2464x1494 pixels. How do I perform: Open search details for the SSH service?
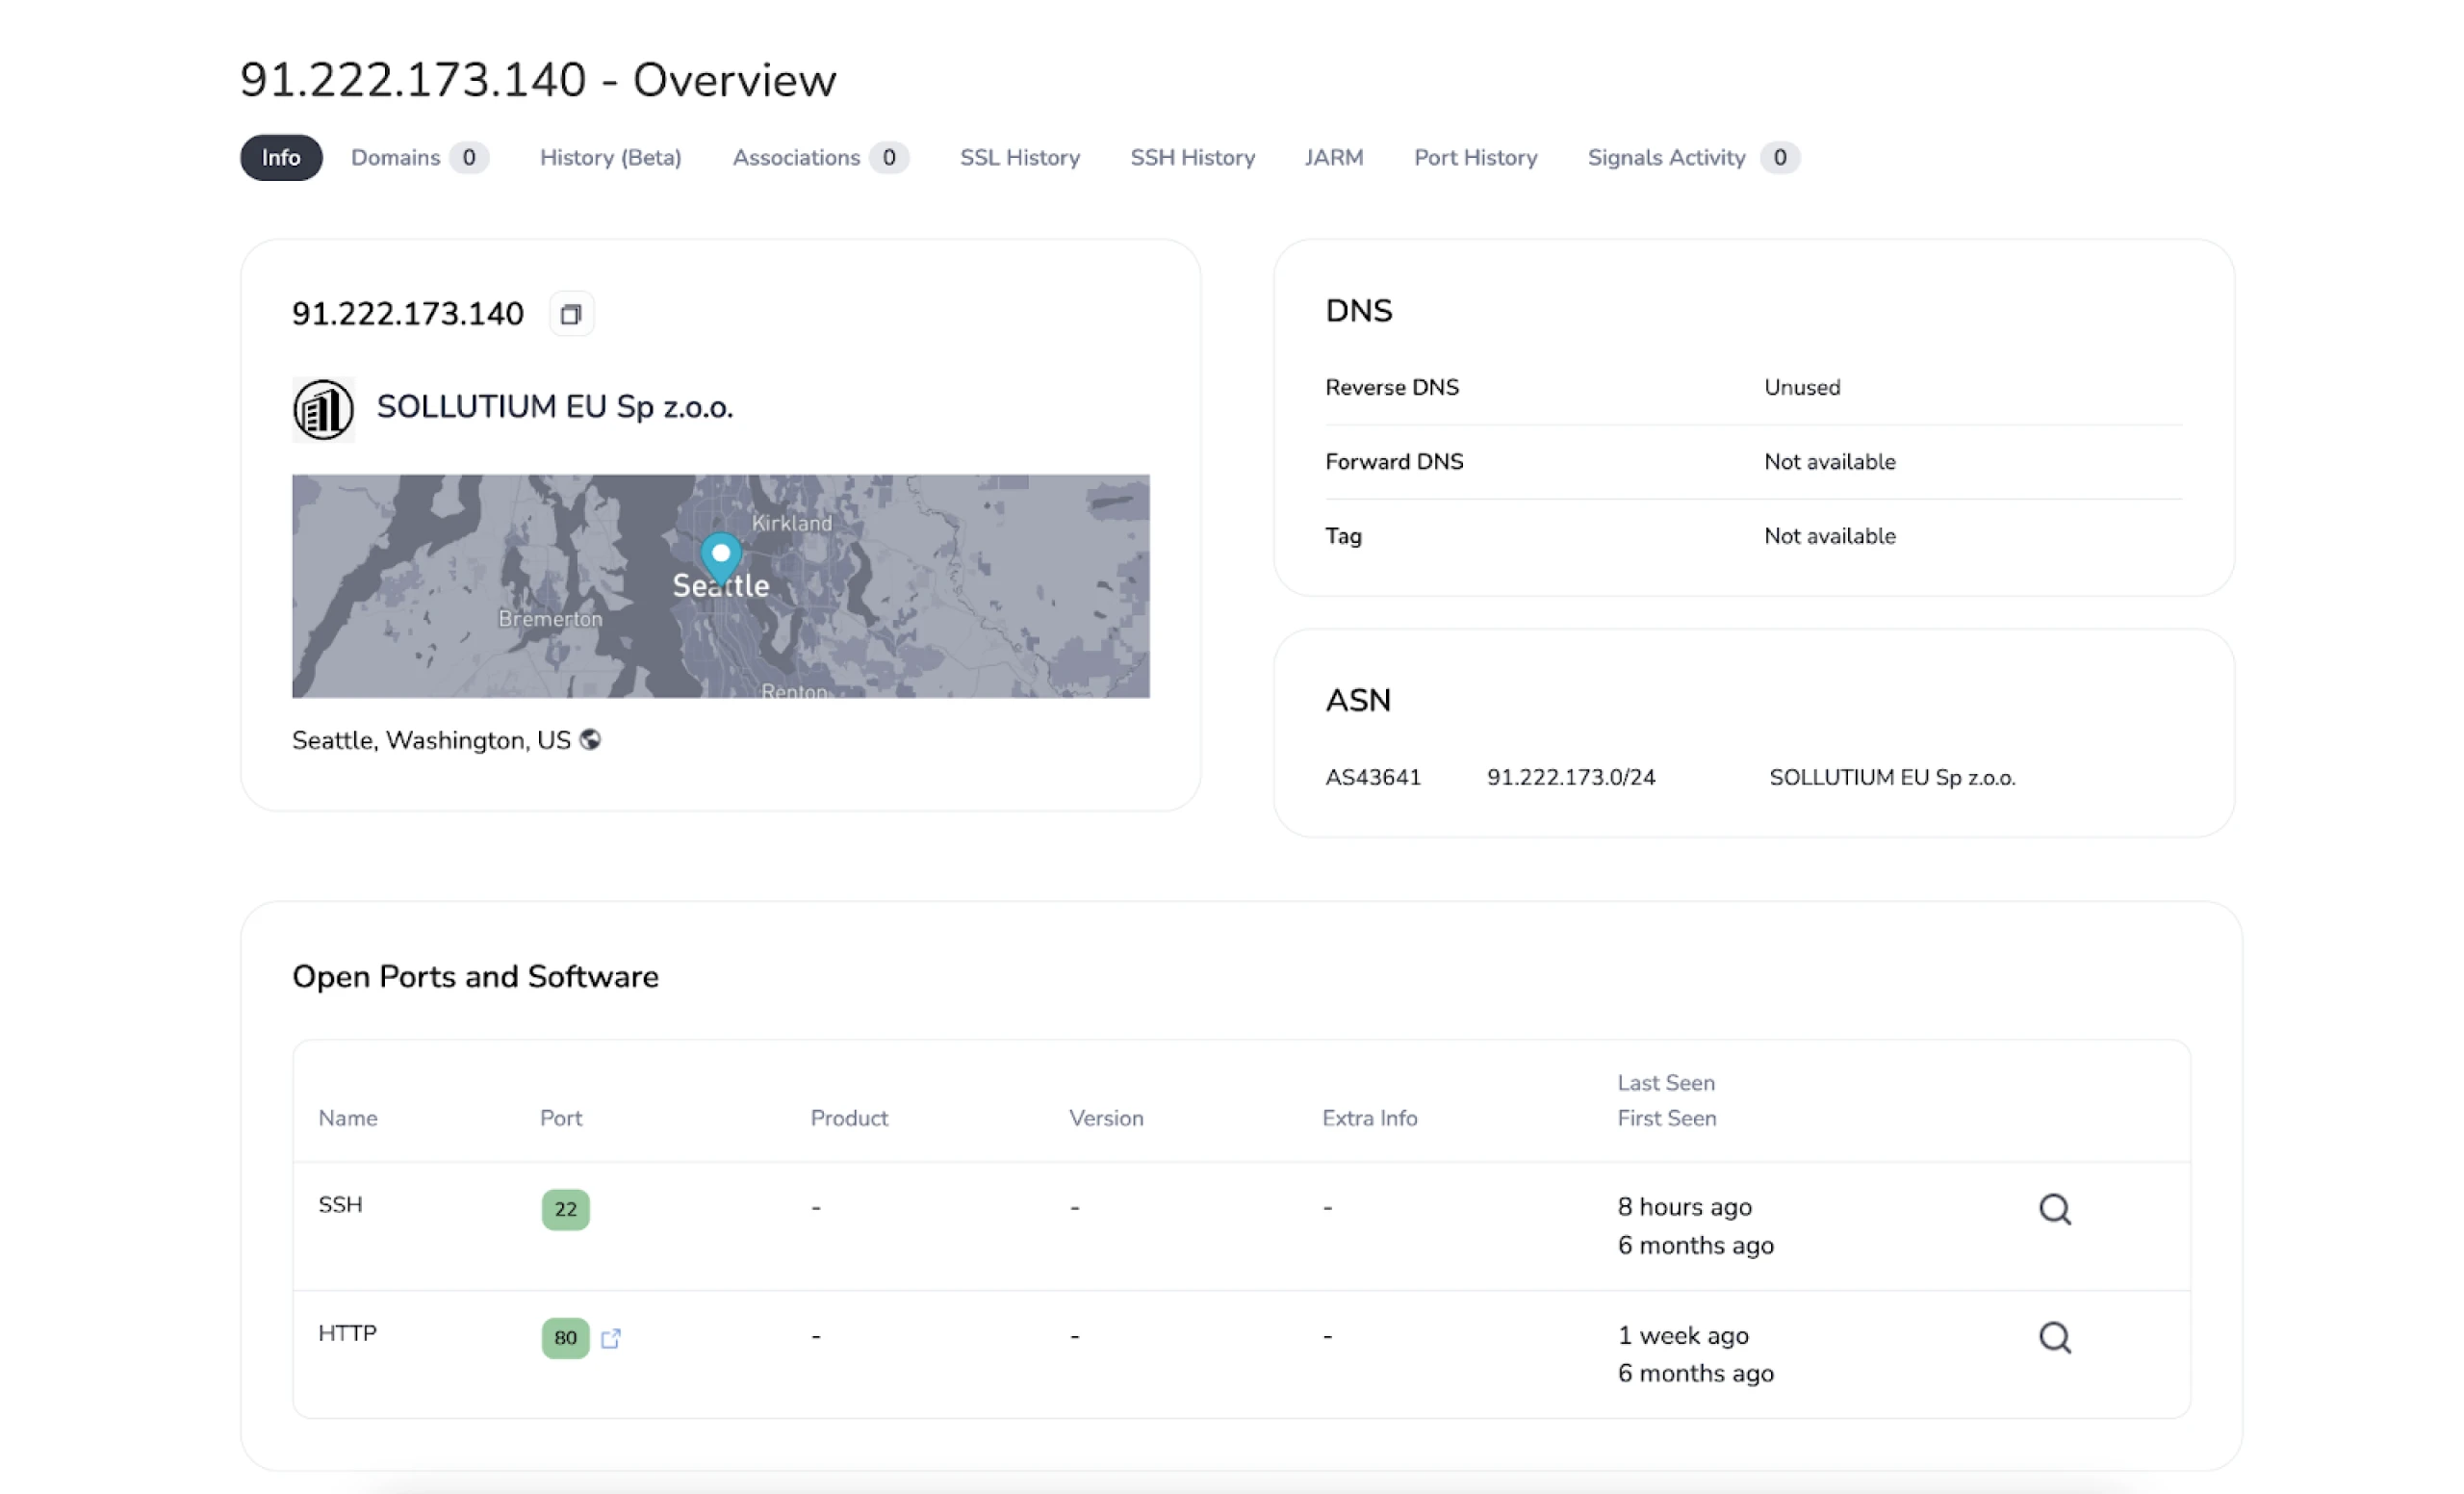(x=2055, y=1209)
